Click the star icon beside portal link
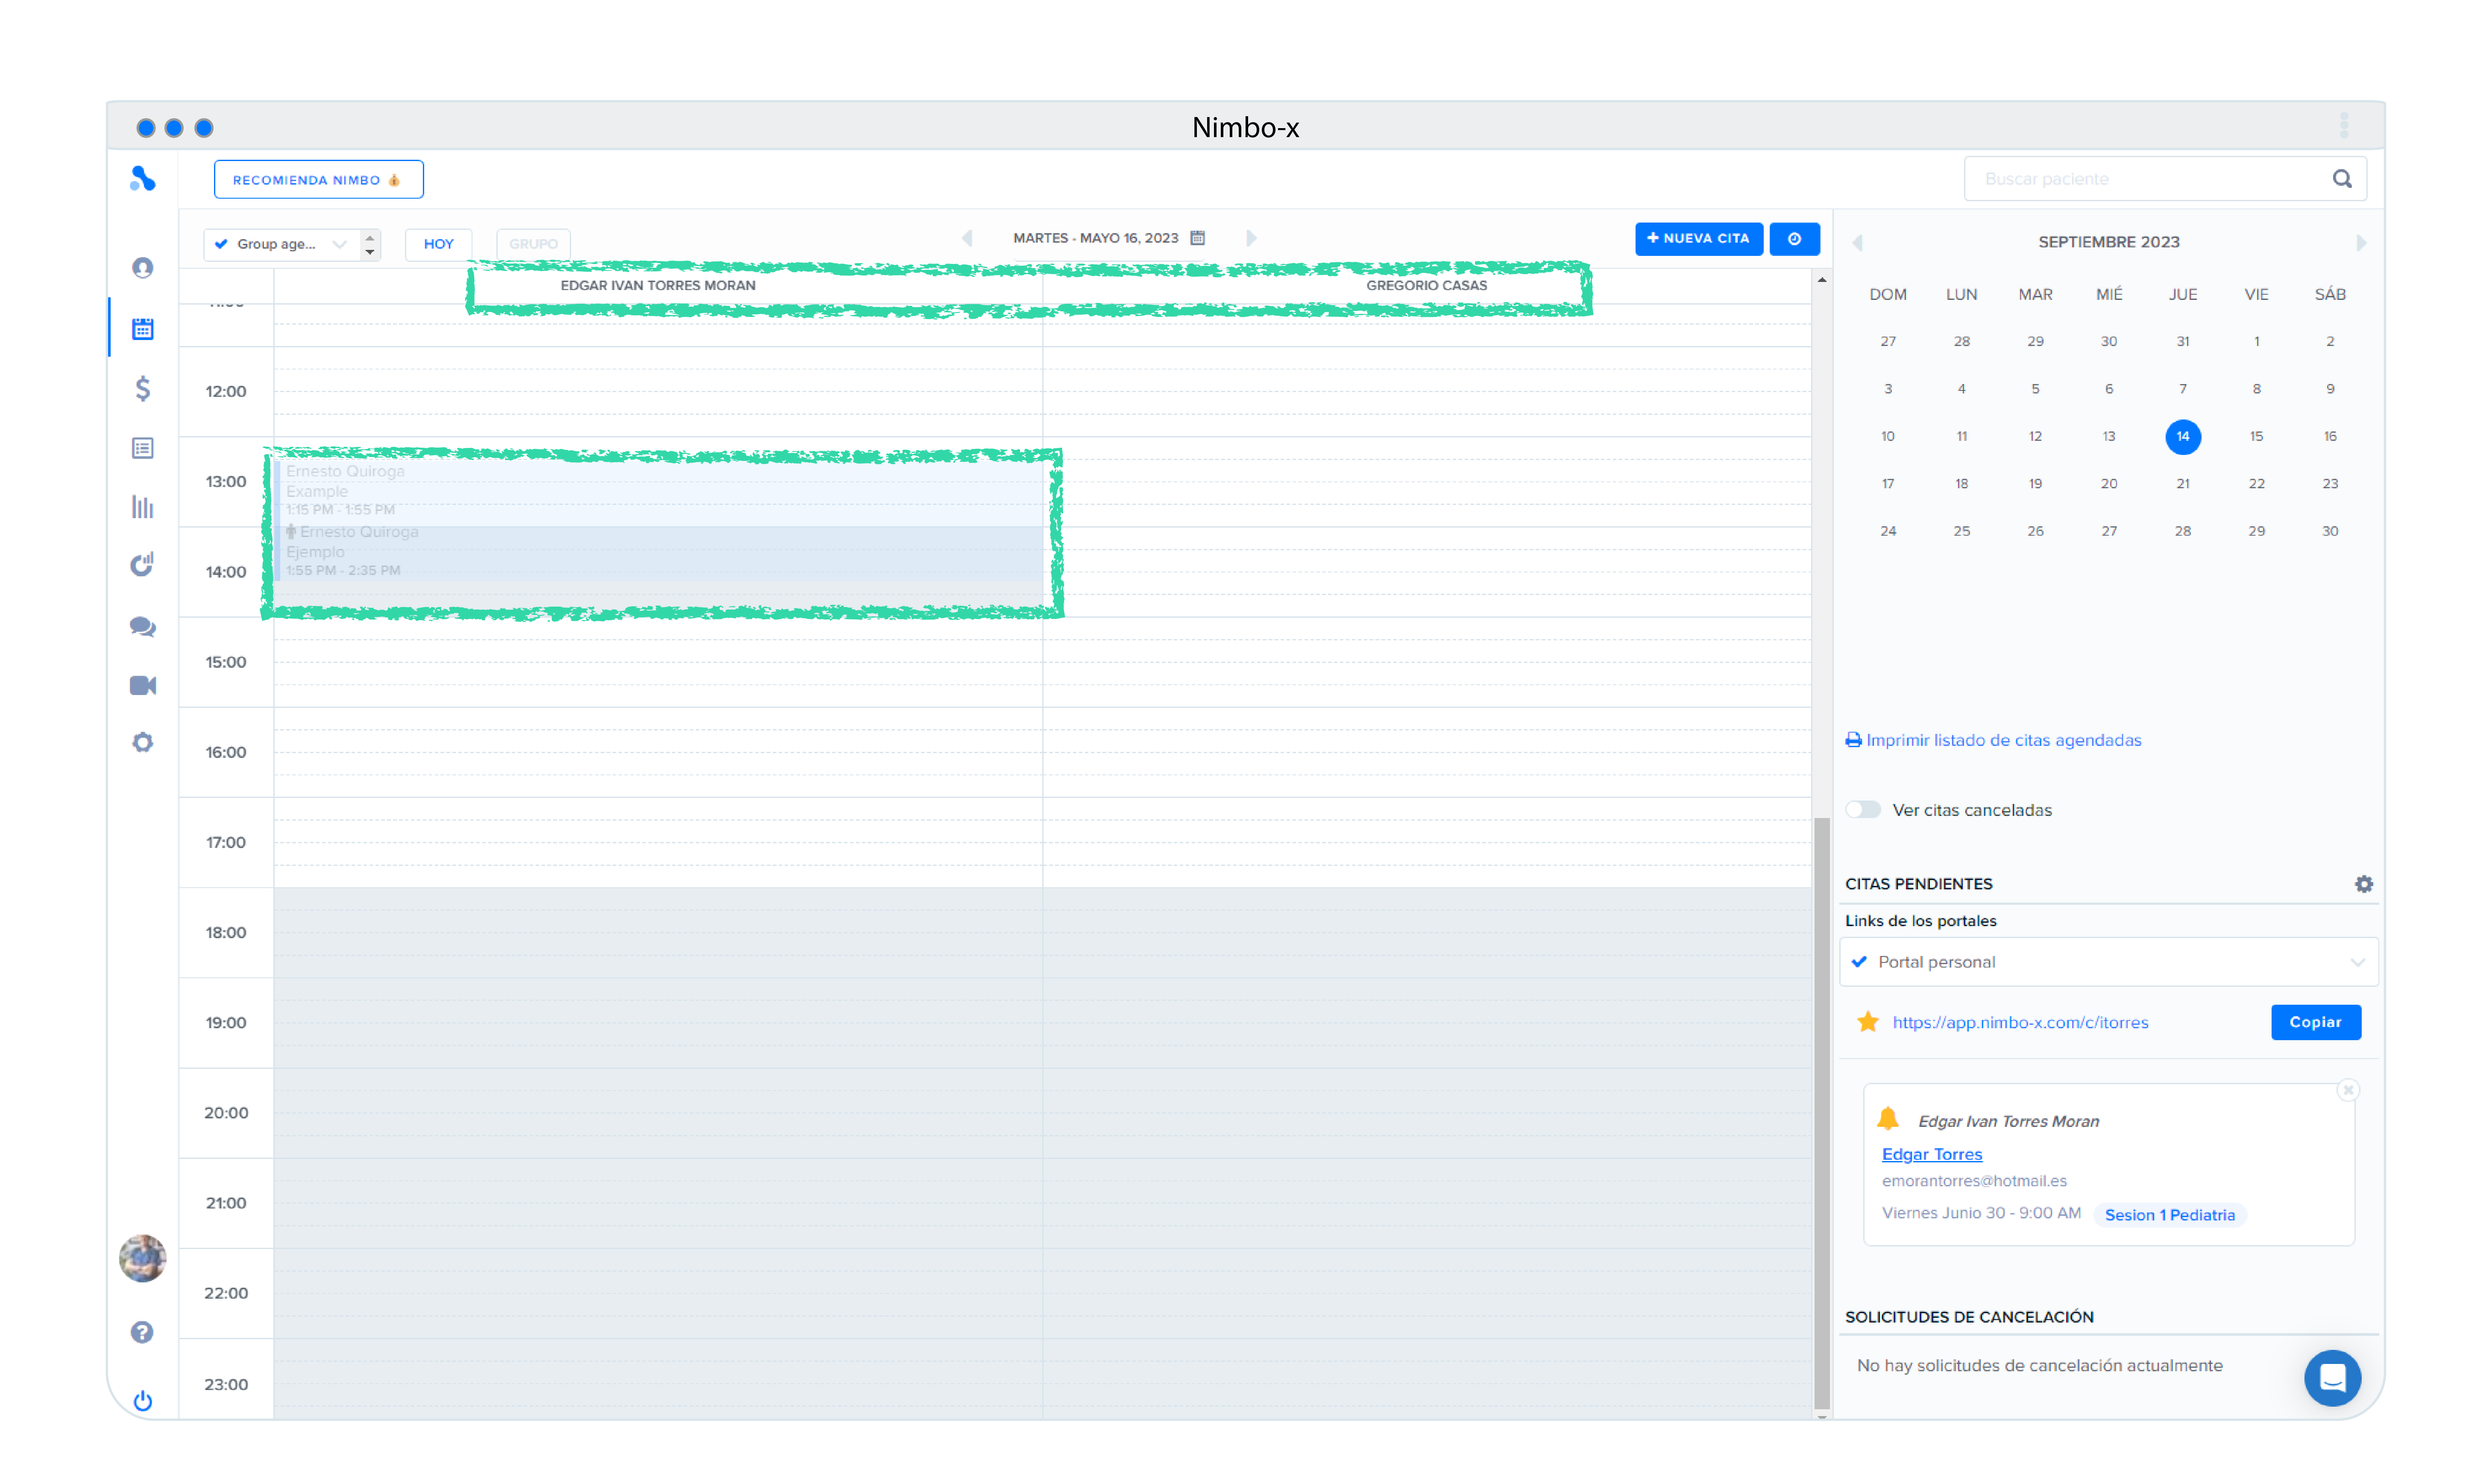 point(1868,1022)
